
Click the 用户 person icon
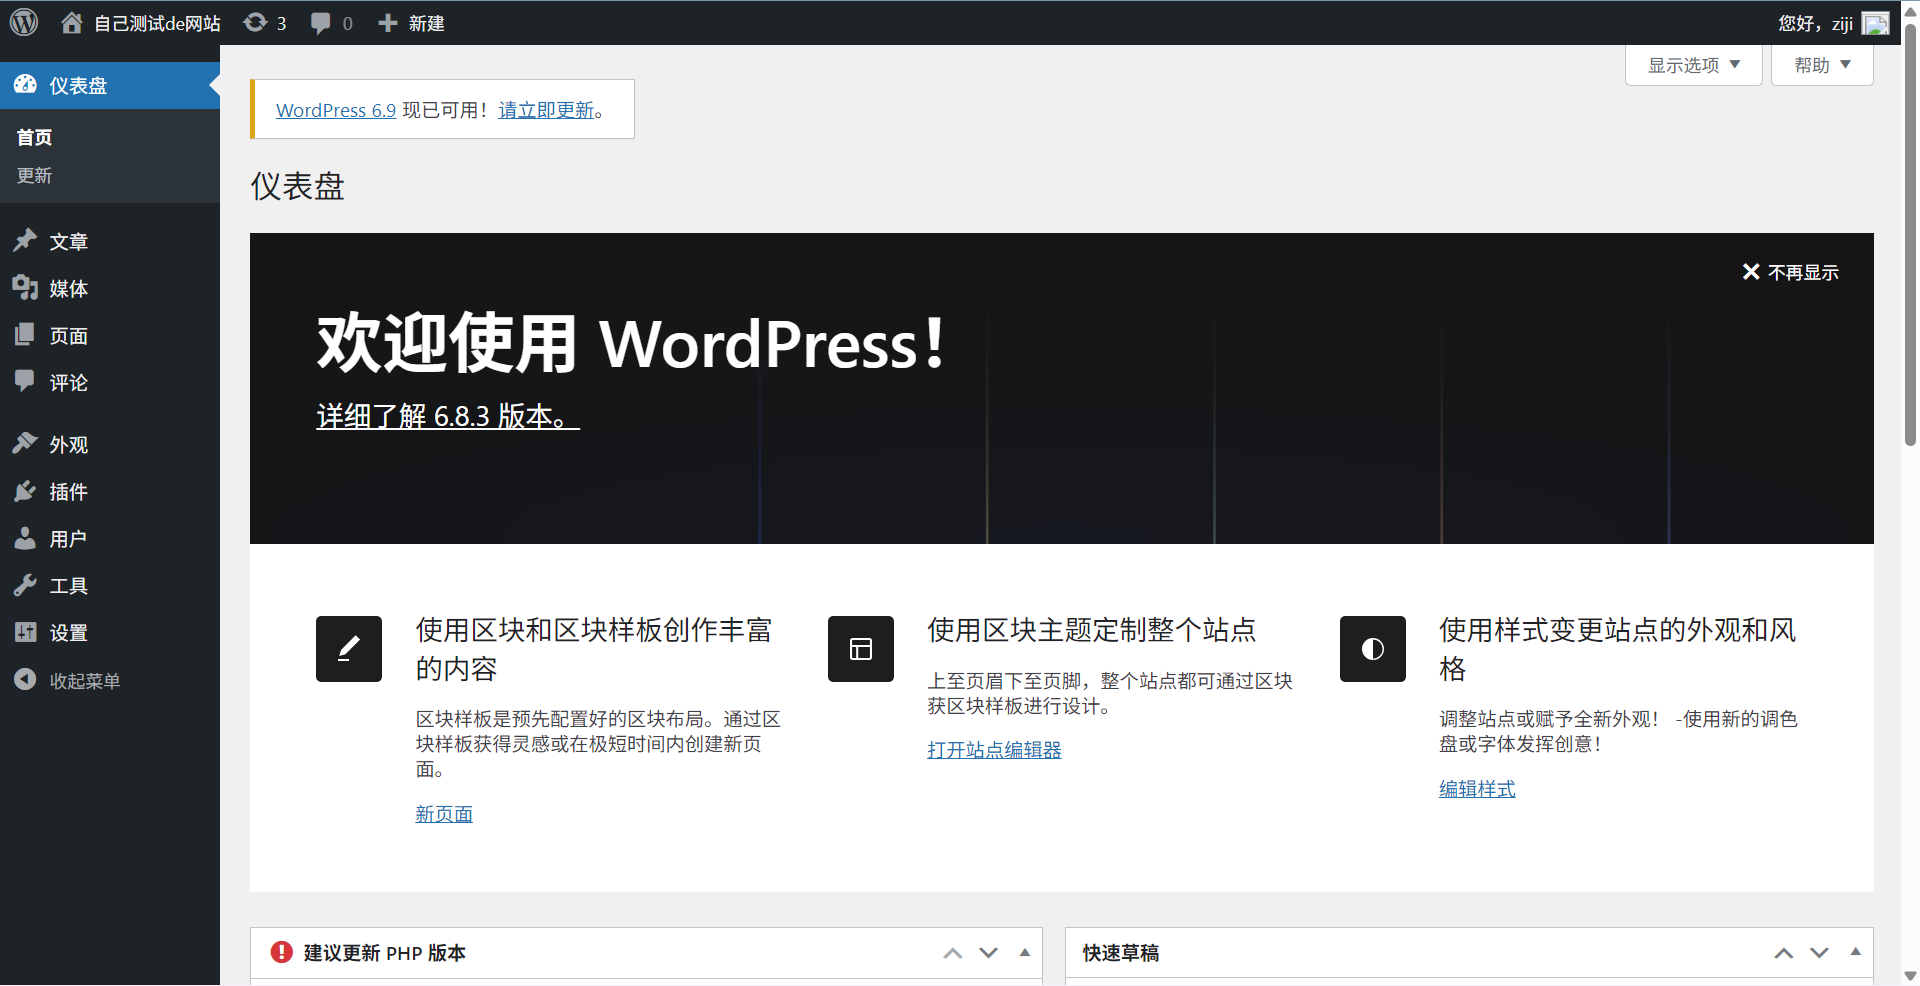point(25,538)
